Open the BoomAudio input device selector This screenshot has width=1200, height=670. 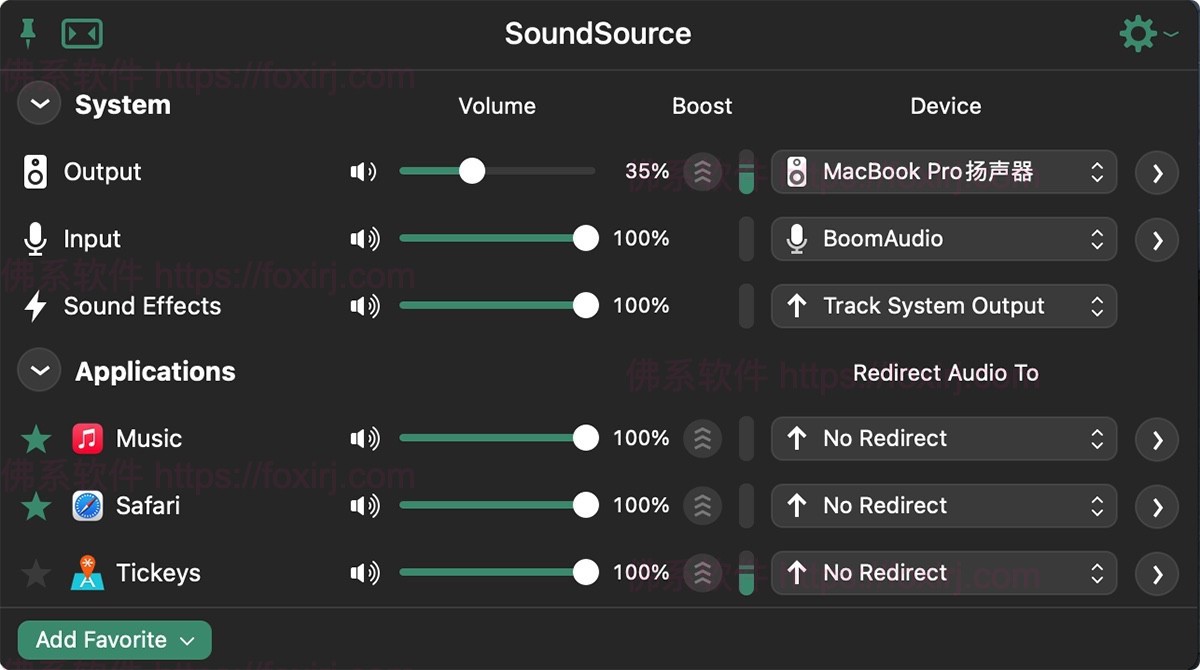tap(943, 238)
